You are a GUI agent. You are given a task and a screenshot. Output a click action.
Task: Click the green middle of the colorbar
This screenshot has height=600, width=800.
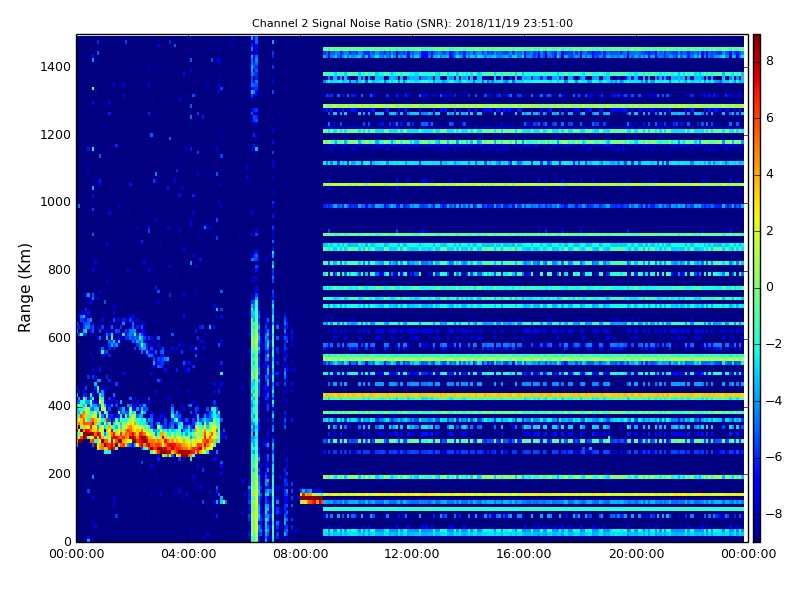(x=757, y=288)
